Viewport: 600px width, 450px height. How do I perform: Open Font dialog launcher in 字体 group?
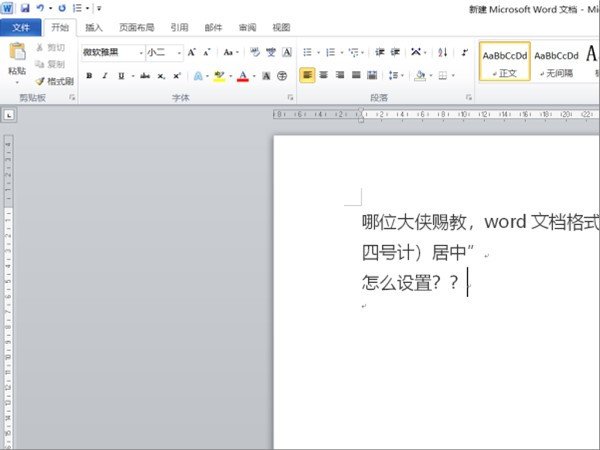click(x=290, y=98)
